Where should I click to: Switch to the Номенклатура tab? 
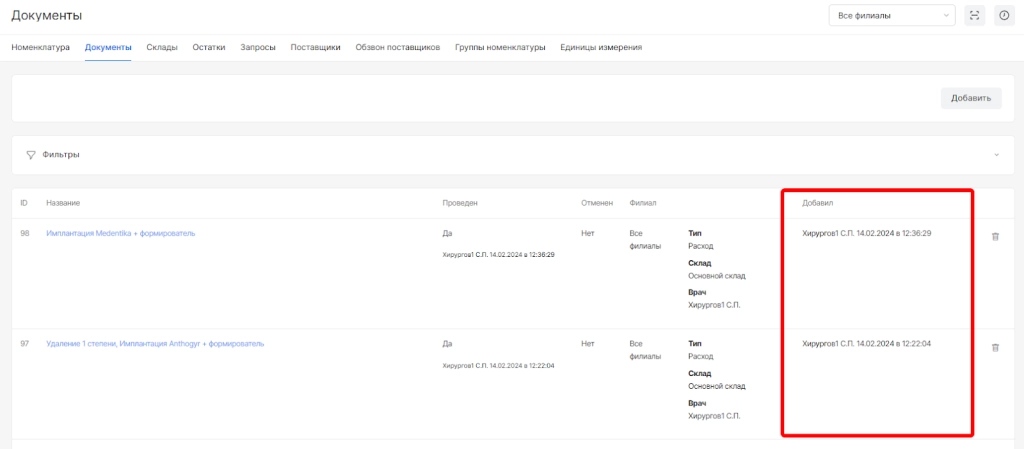pos(40,47)
